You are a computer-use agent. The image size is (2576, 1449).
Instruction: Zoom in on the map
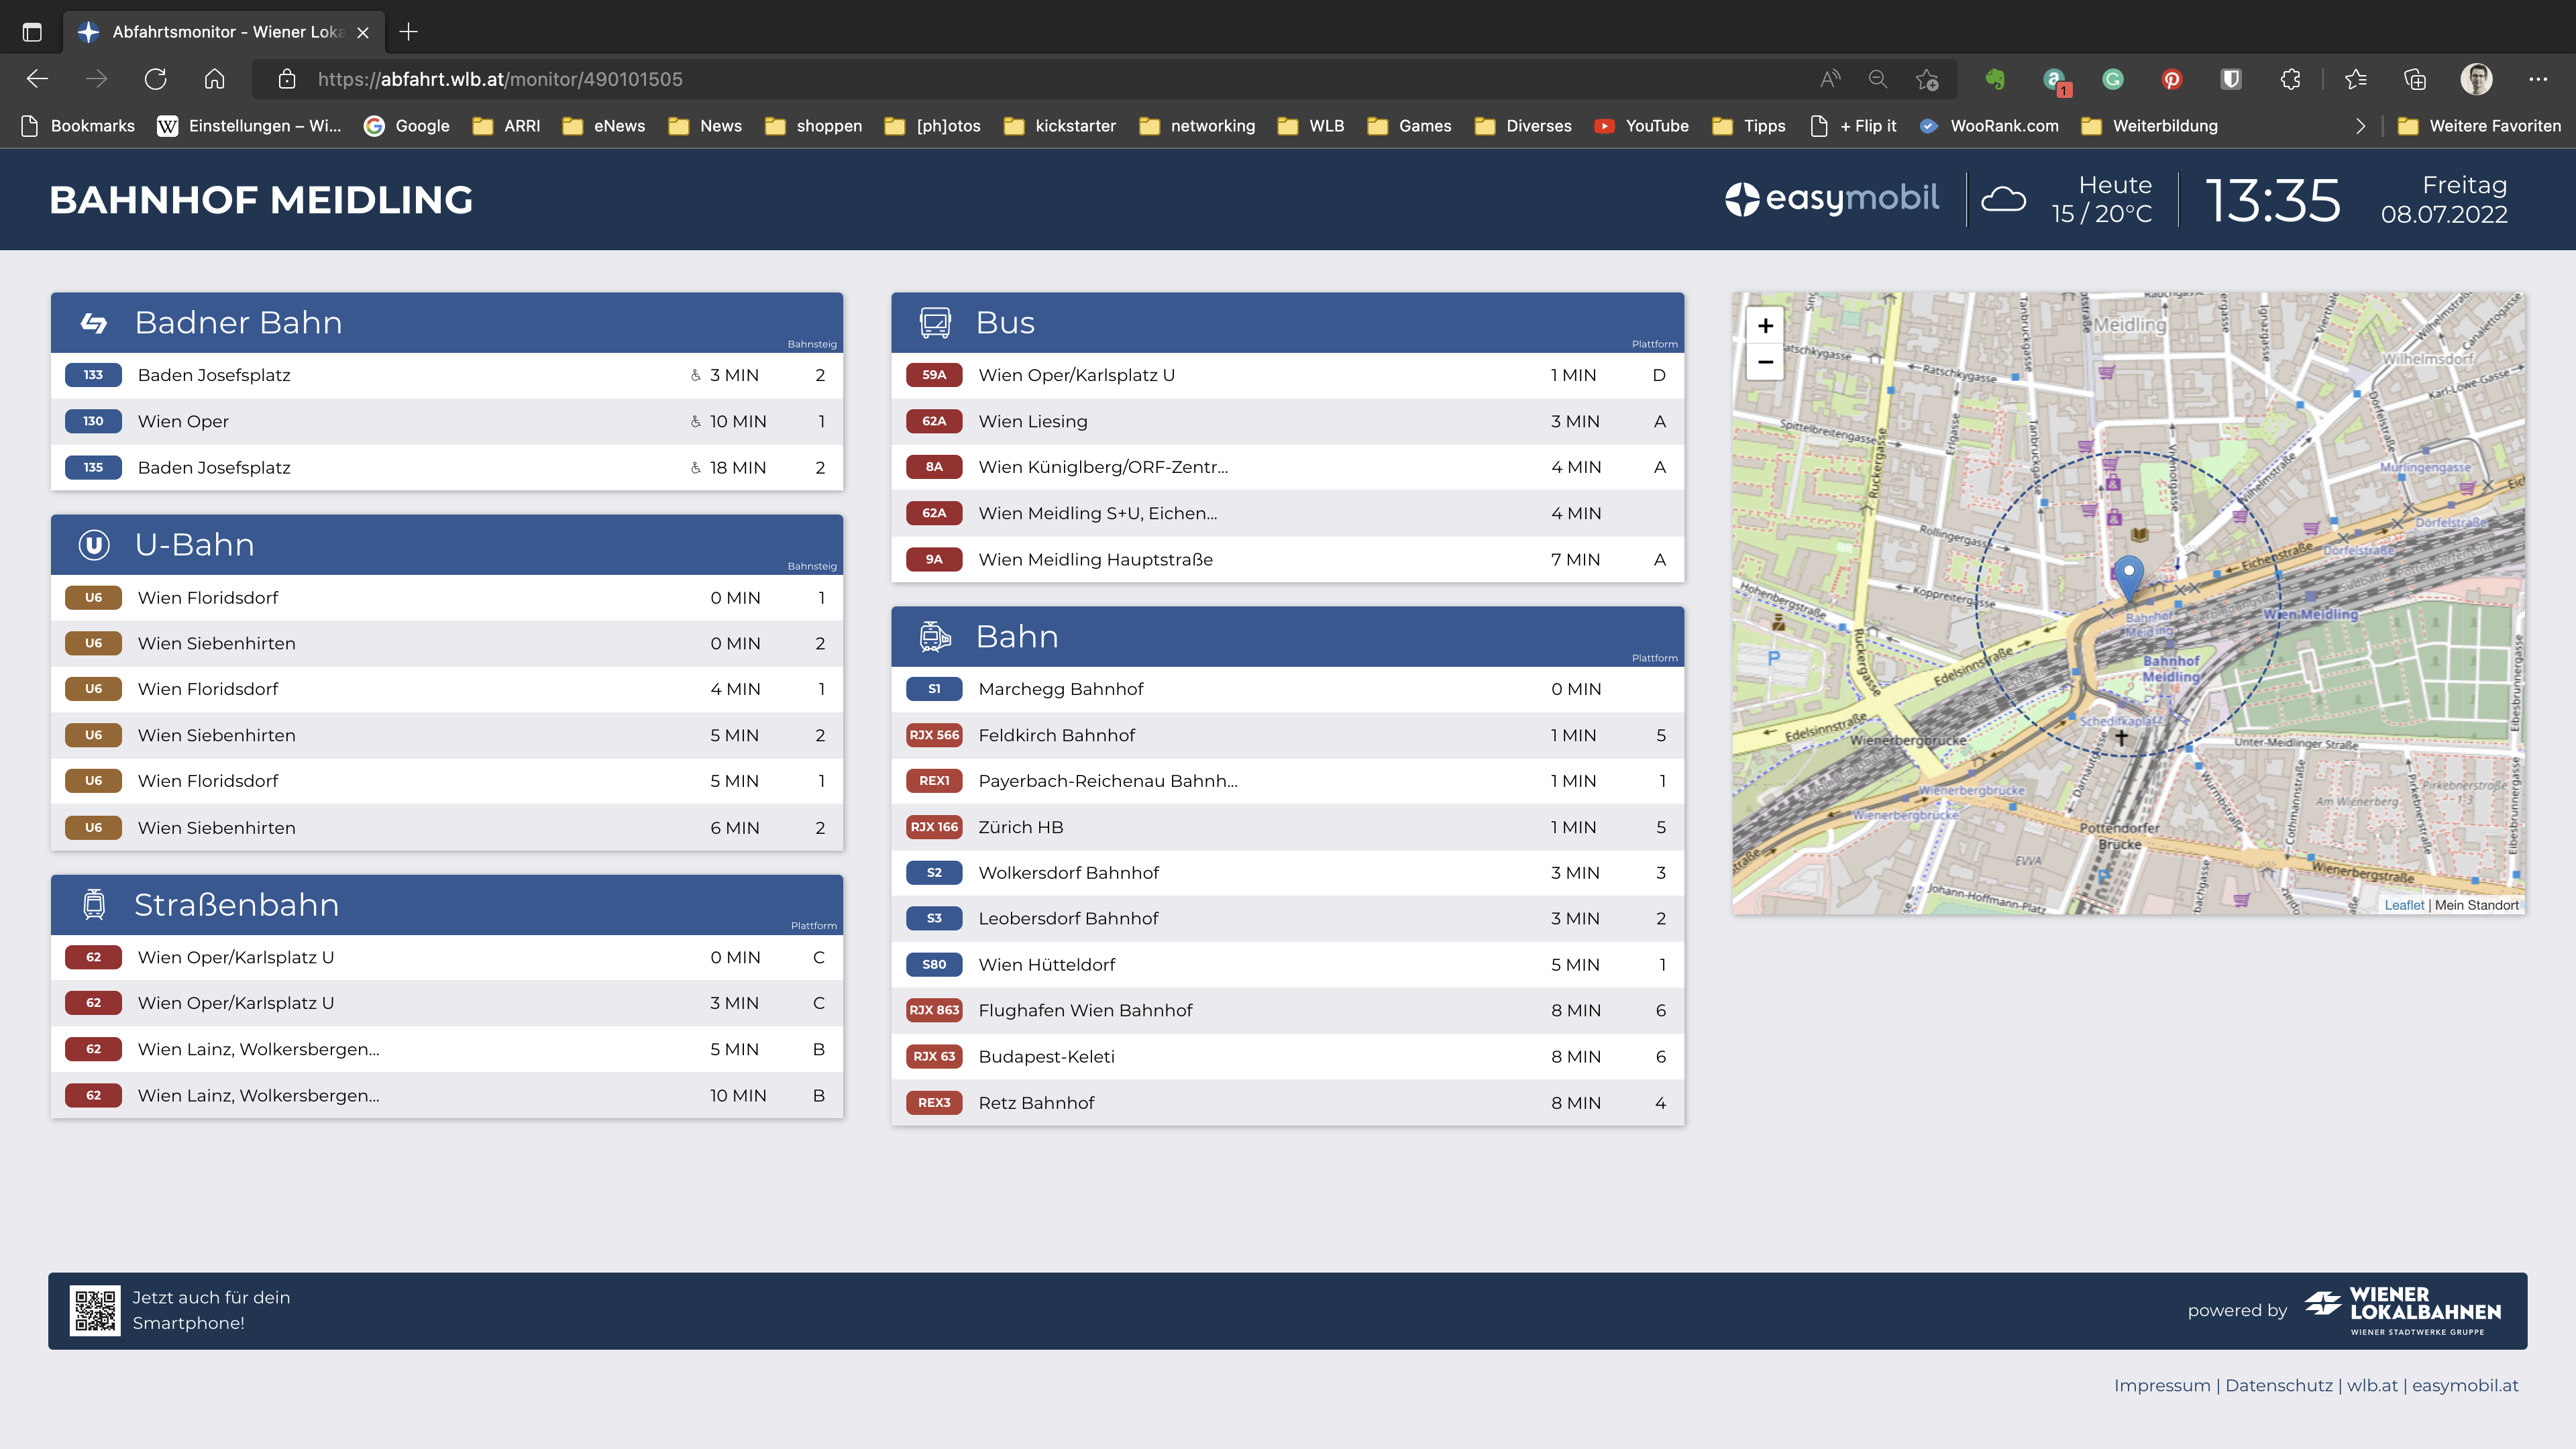(1765, 326)
